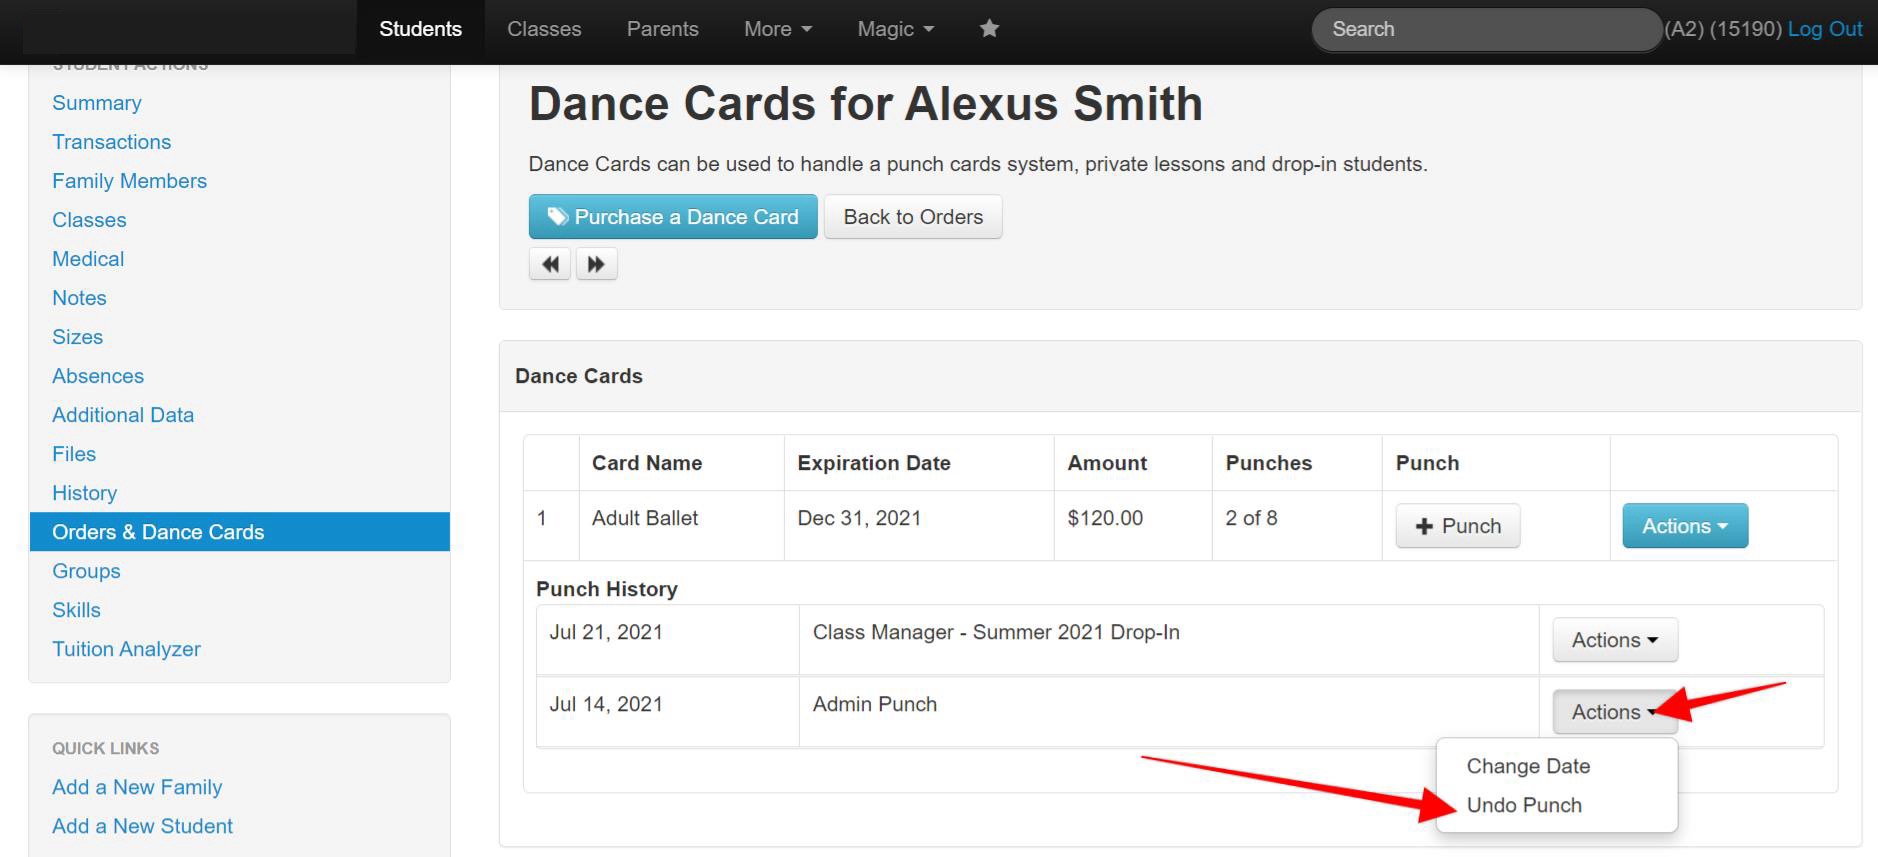Click Purchase a Dance Card button
1878x857 pixels.
tap(673, 217)
